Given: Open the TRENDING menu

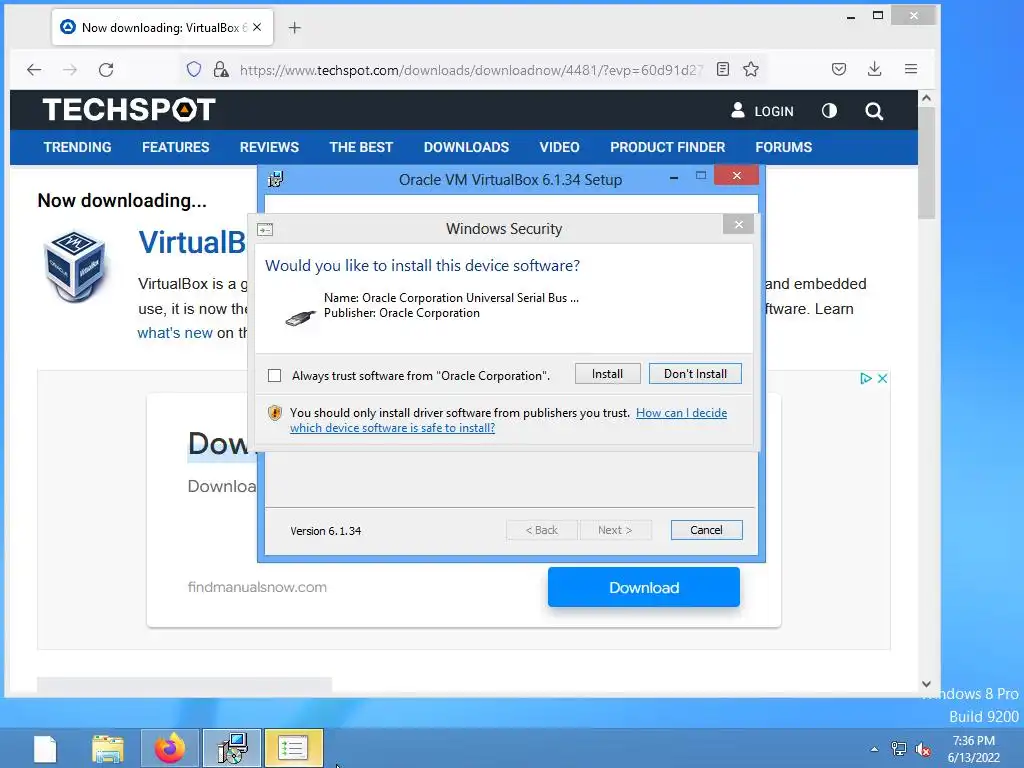Looking at the screenshot, I should (x=77, y=147).
